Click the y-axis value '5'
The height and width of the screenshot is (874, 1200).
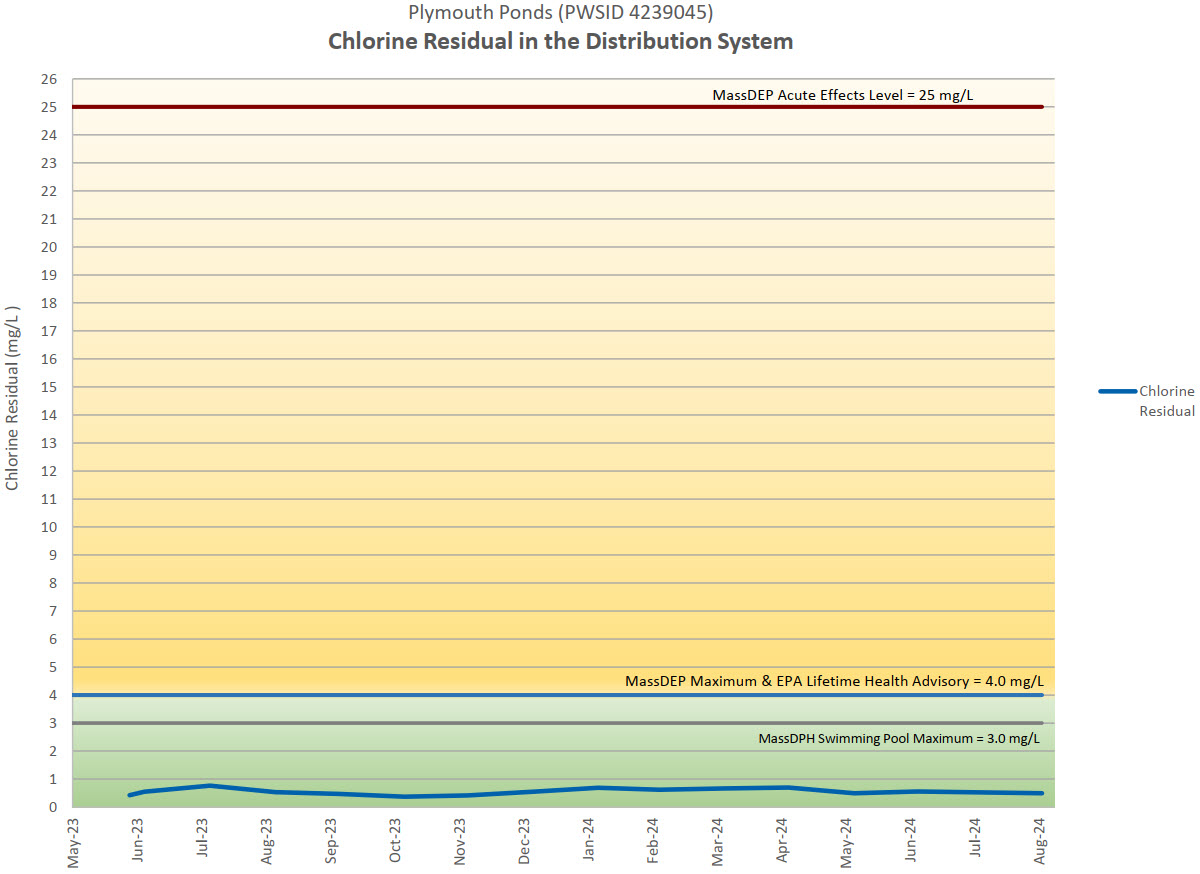(x=54, y=667)
